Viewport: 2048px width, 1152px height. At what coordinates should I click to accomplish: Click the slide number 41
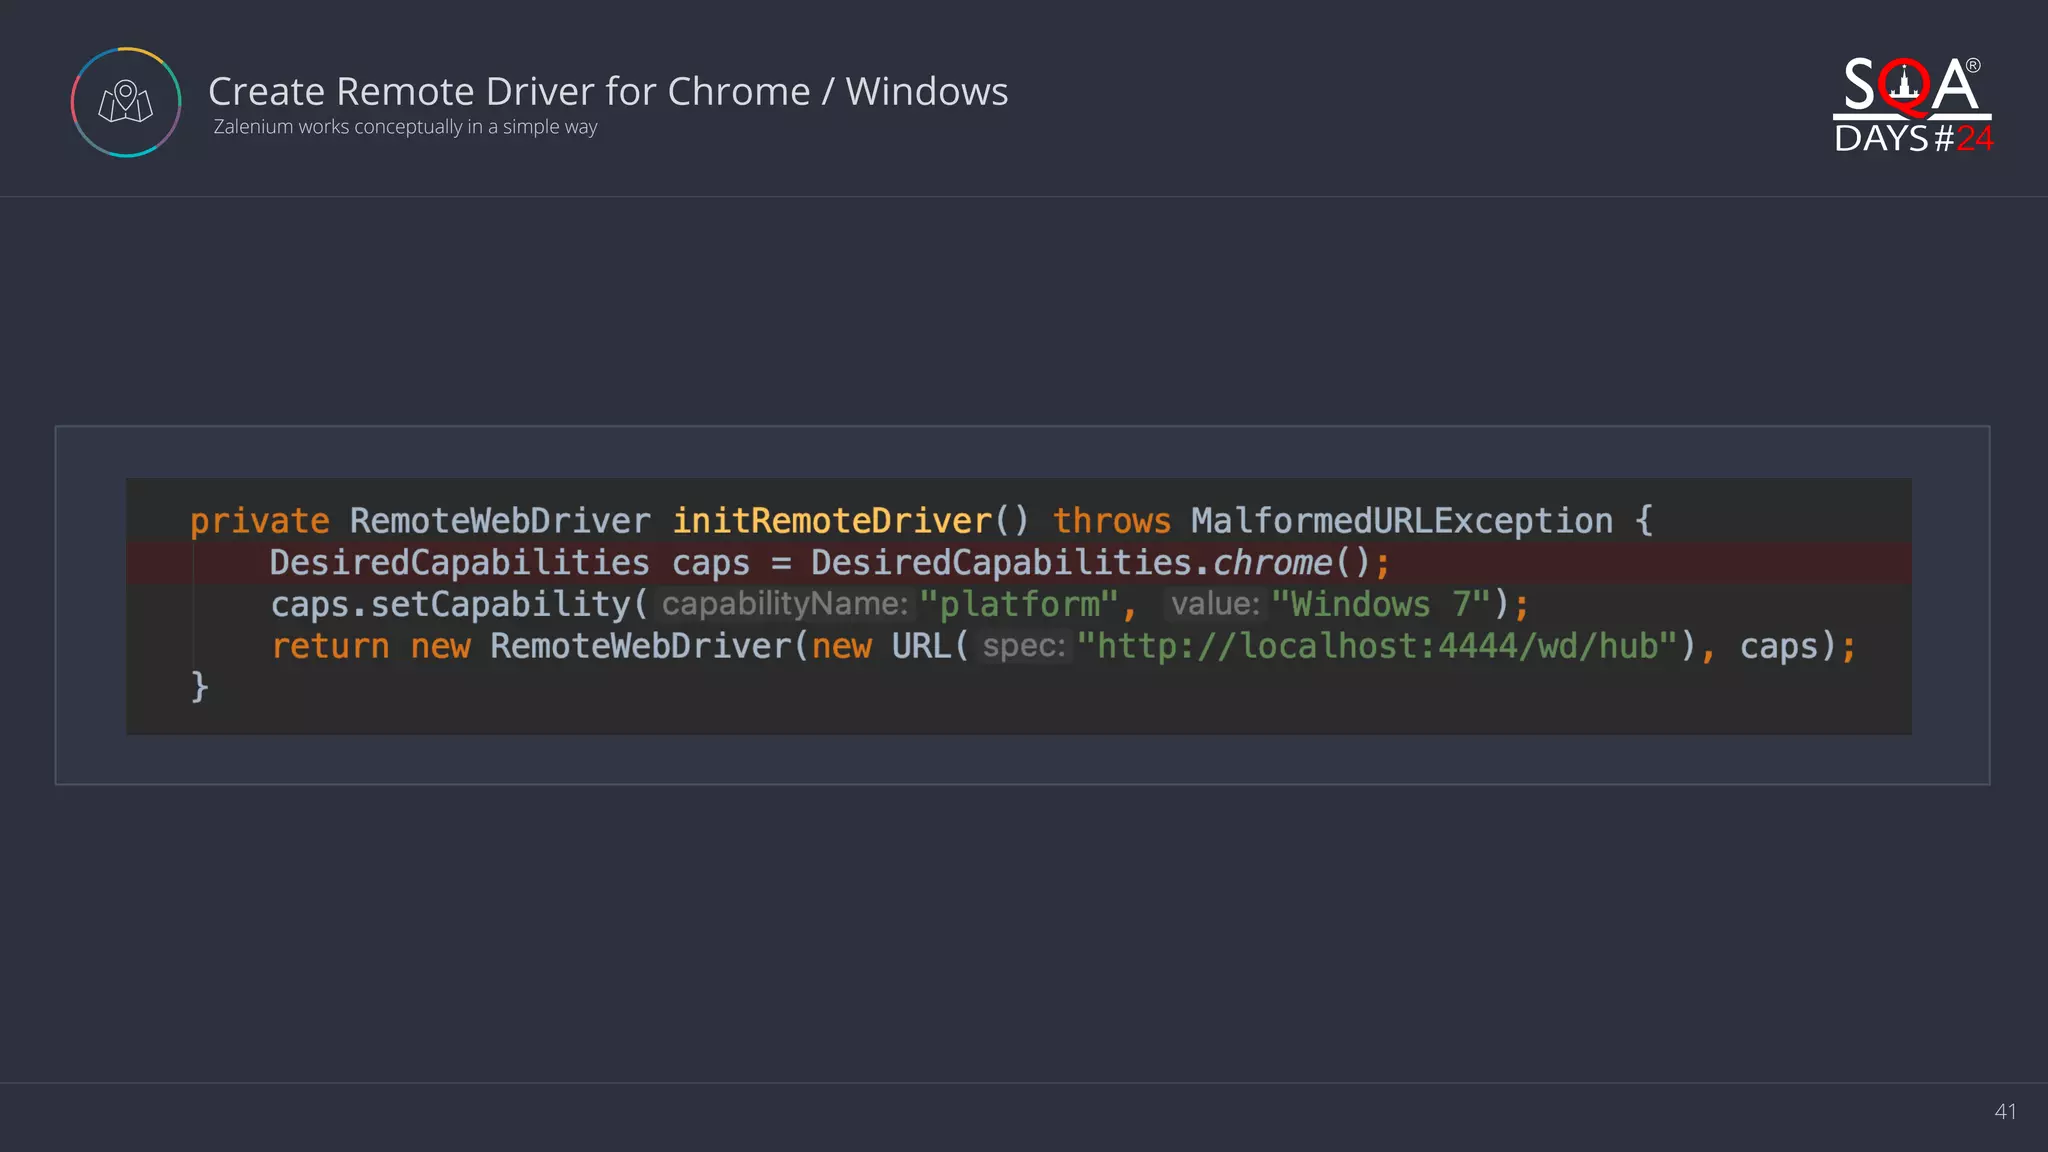(x=2004, y=1111)
